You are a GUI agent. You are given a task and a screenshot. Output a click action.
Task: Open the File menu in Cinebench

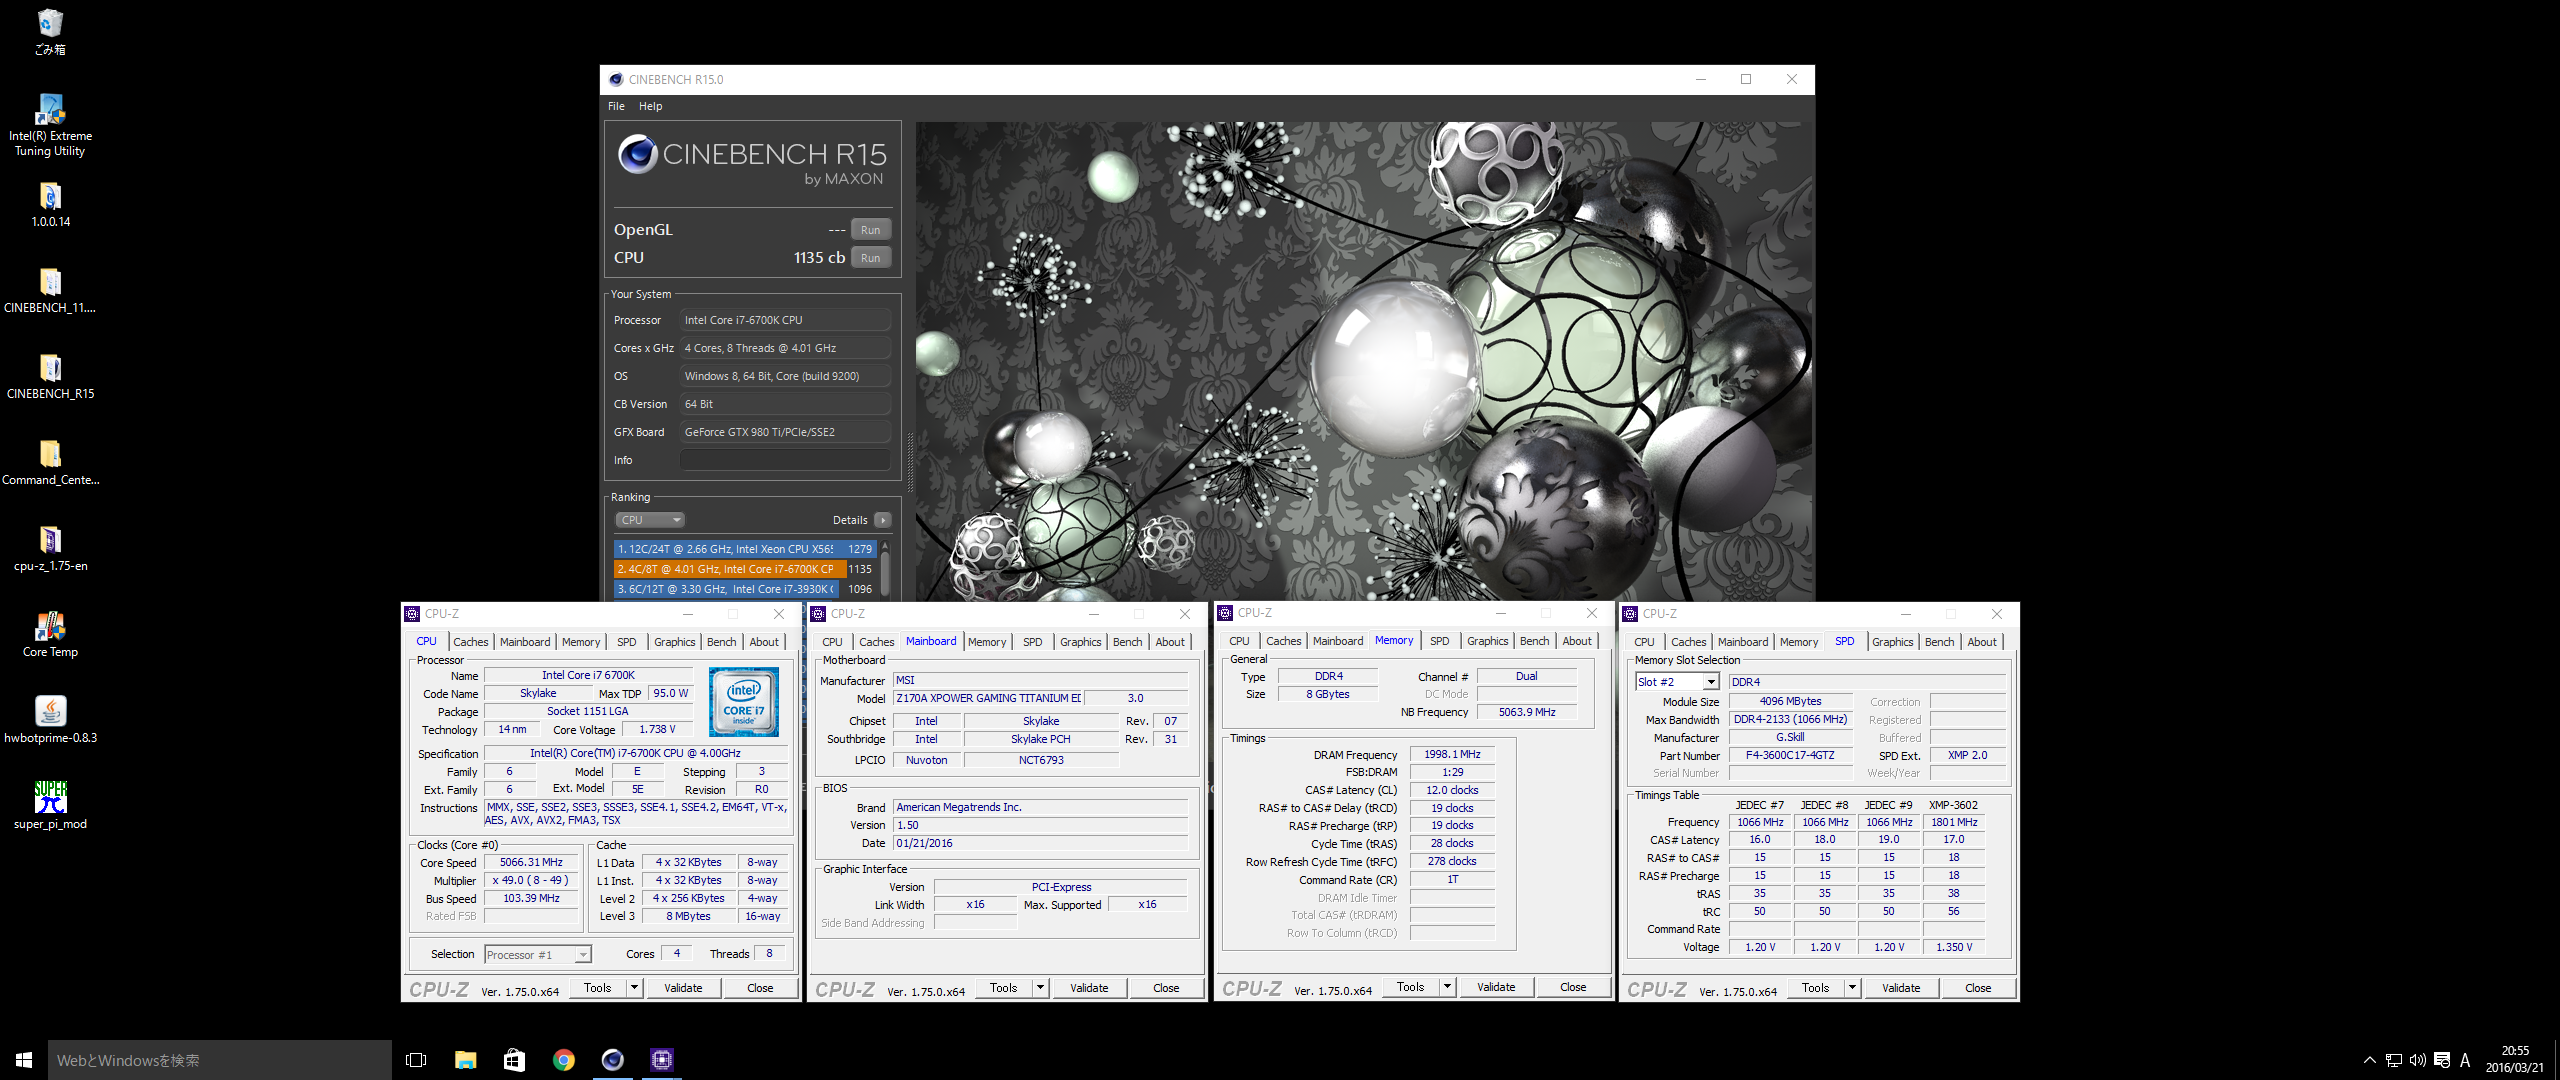[x=616, y=106]
